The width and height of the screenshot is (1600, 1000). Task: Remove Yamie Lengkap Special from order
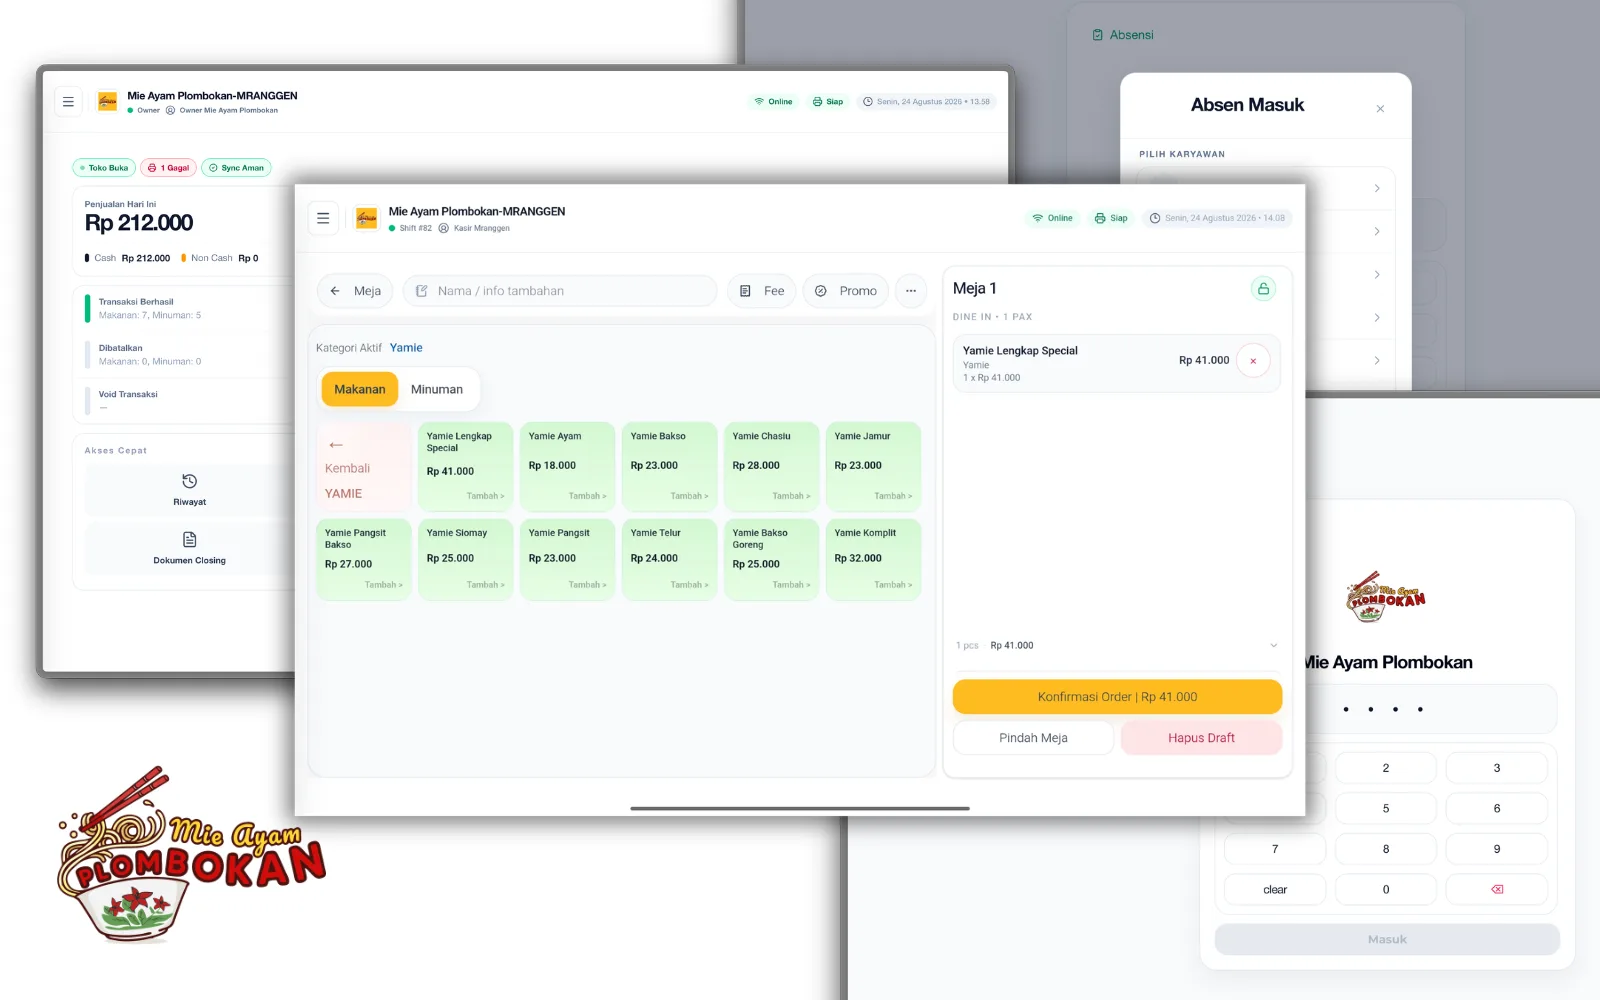point(1253,361)
